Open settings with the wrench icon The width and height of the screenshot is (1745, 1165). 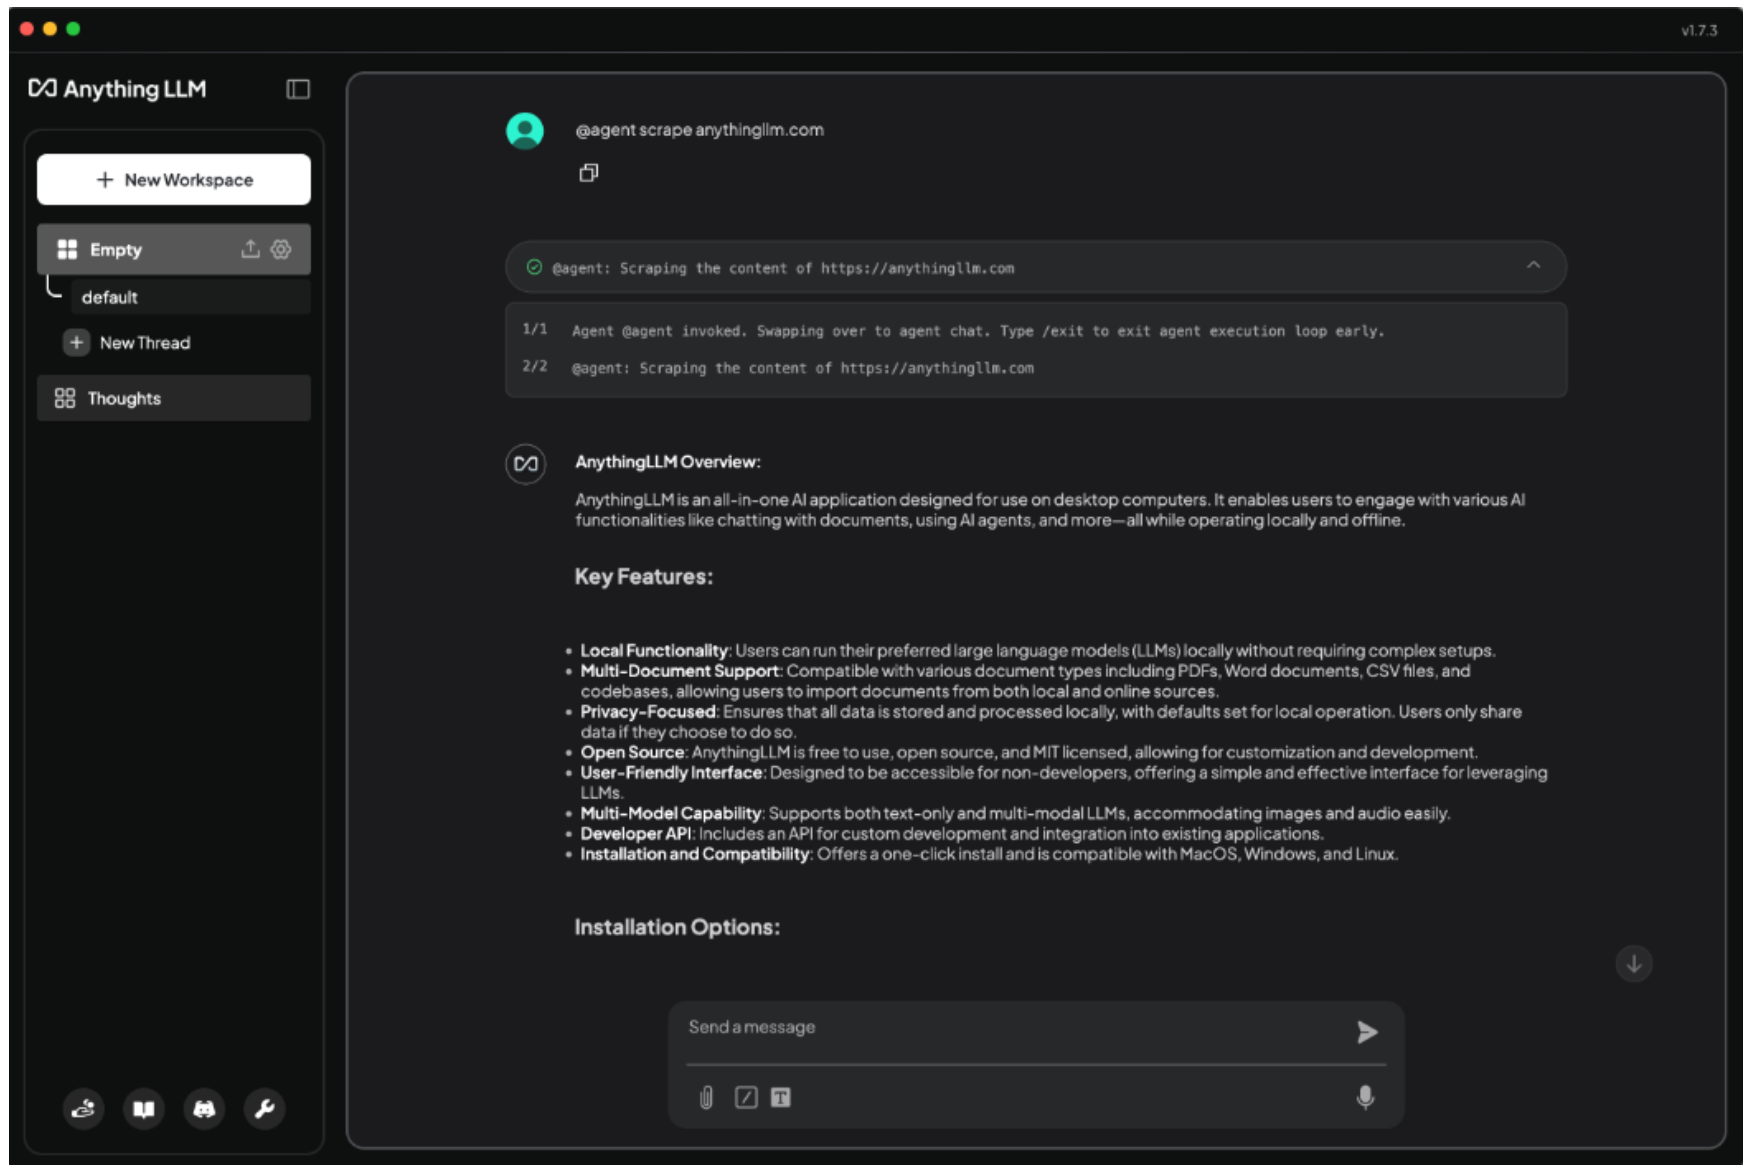point(265,1108)
